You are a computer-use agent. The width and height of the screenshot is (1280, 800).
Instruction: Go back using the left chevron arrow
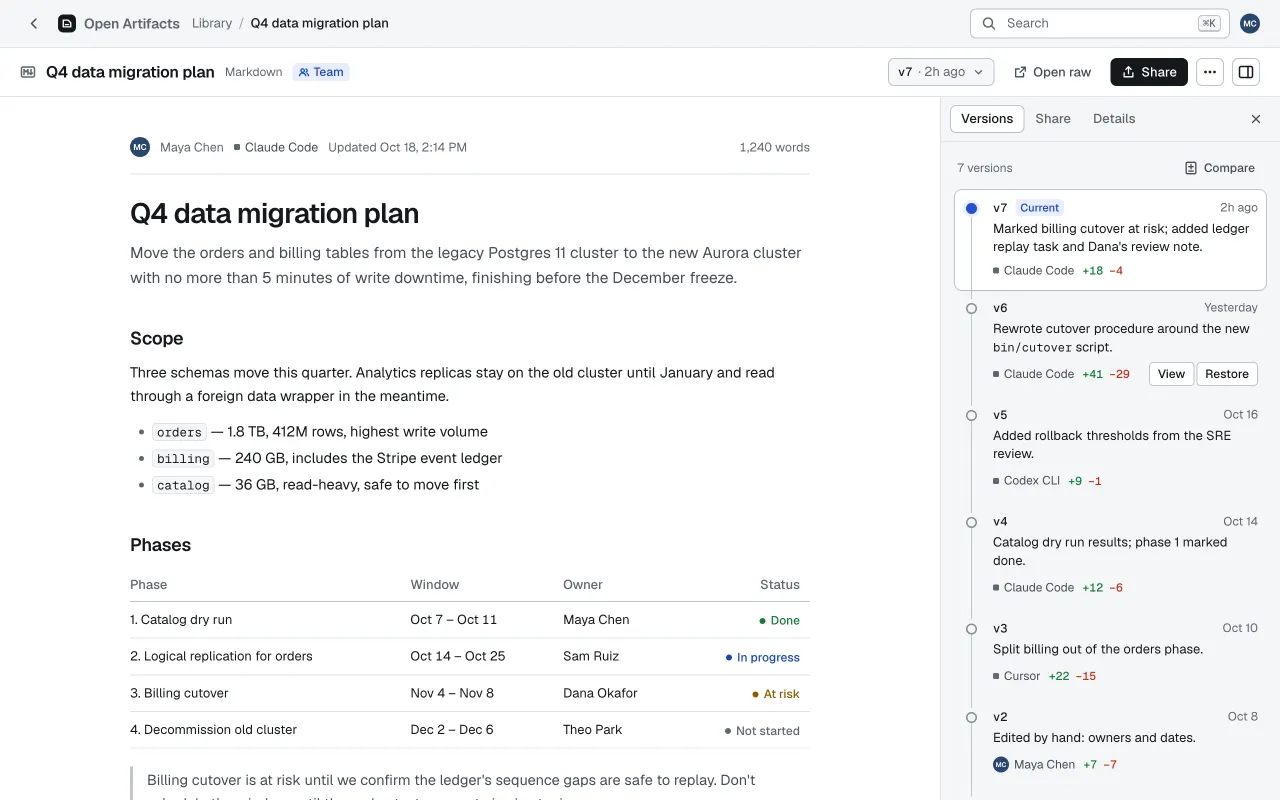[34, 23]
